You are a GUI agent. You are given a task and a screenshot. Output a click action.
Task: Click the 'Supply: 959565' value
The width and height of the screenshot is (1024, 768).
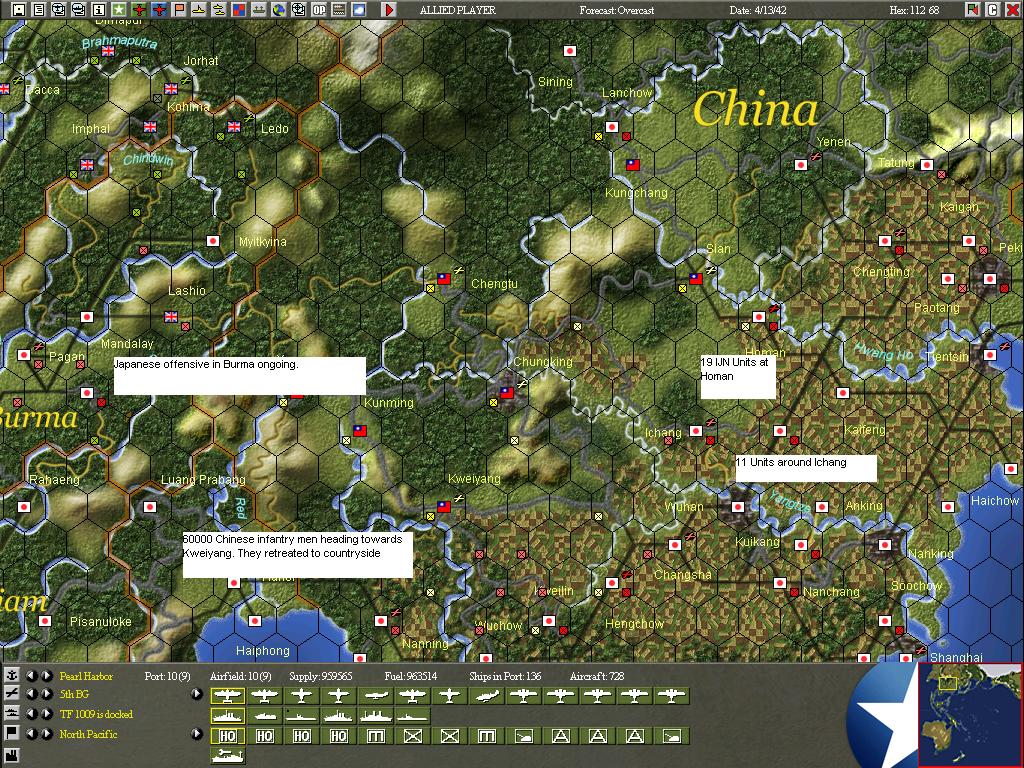pos(321,676)
